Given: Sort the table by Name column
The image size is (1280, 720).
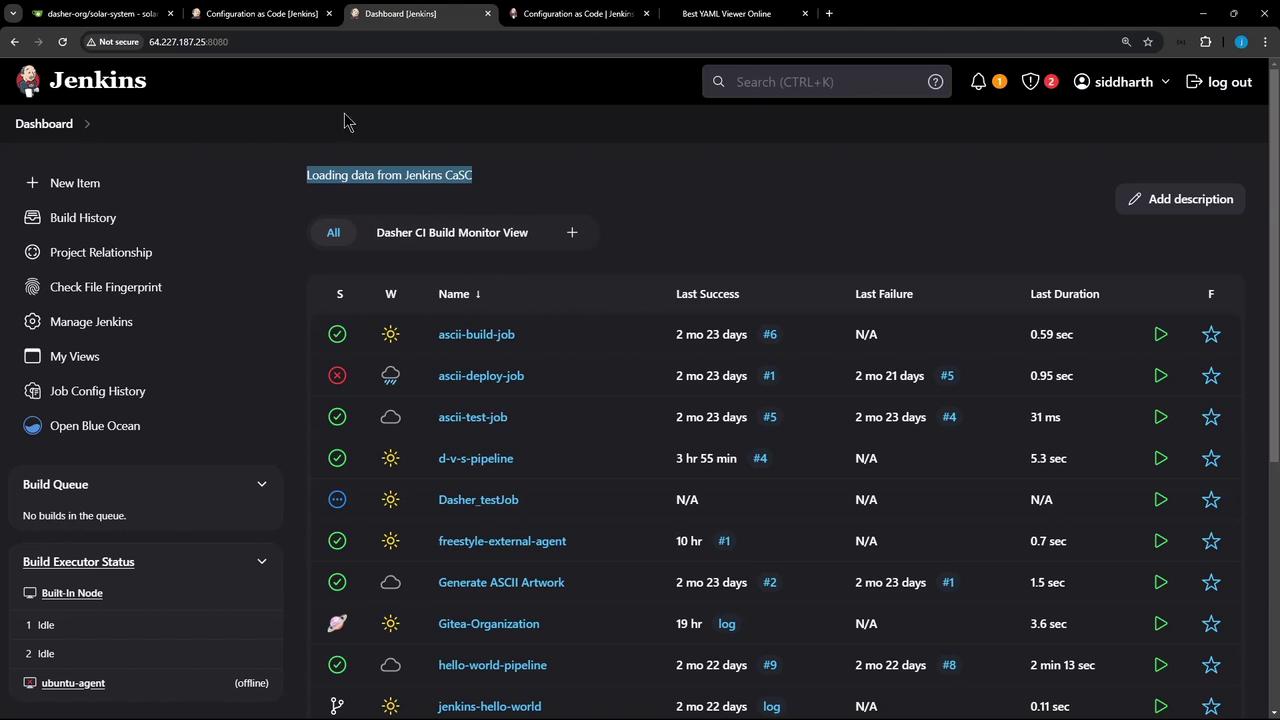Looking at the screenshot, I should [459, 294].
